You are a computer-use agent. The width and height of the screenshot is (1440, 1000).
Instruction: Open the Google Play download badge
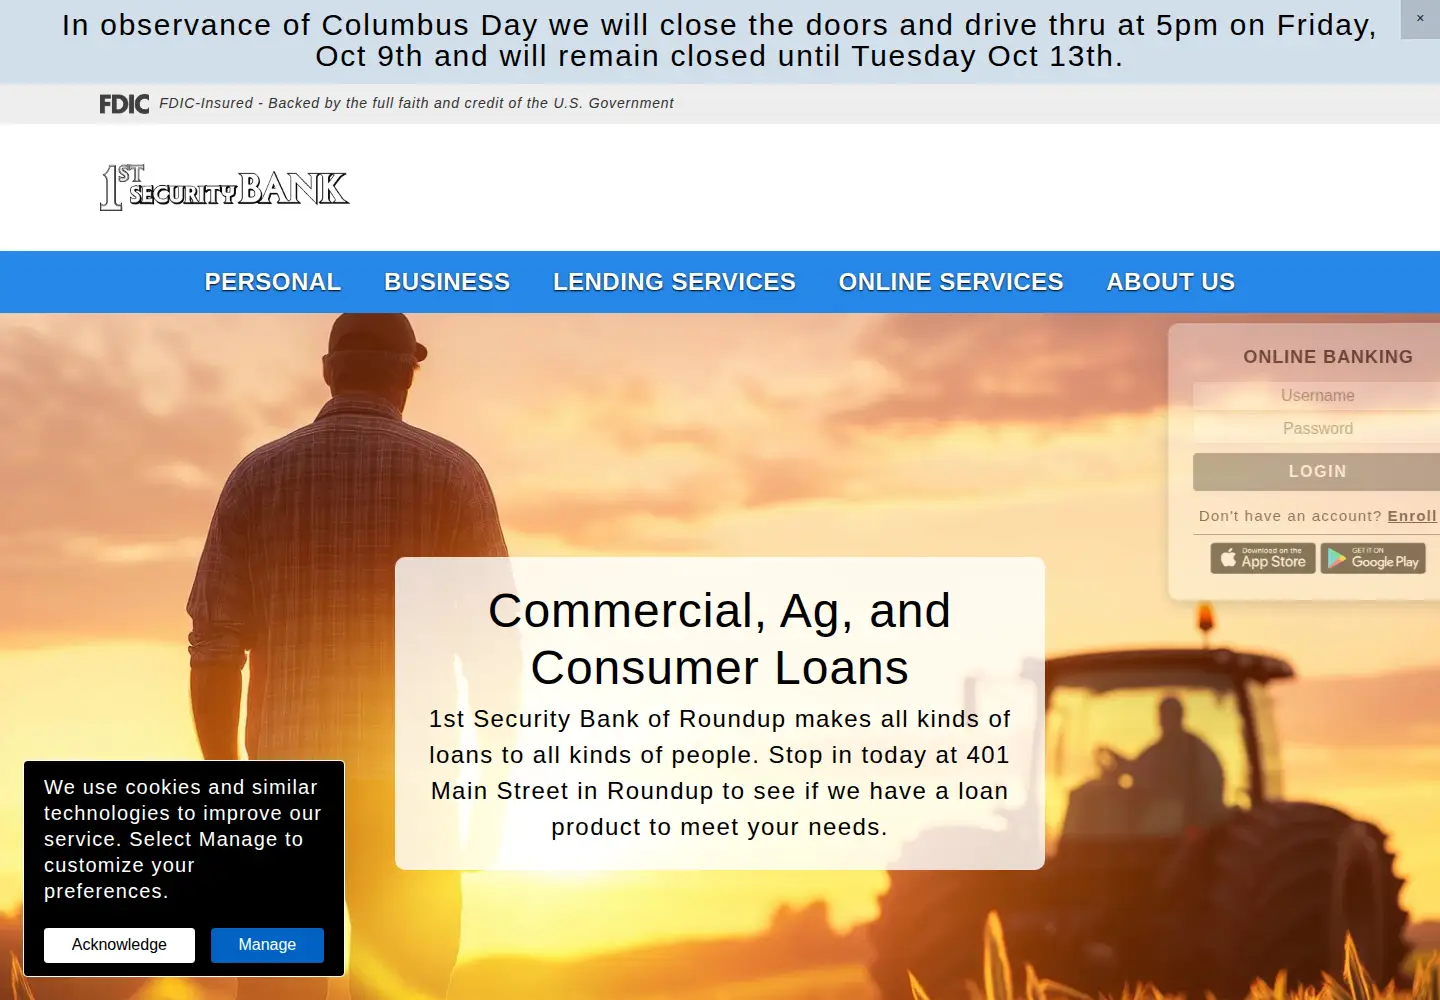pyautogui.click(x=1373, y=558)
